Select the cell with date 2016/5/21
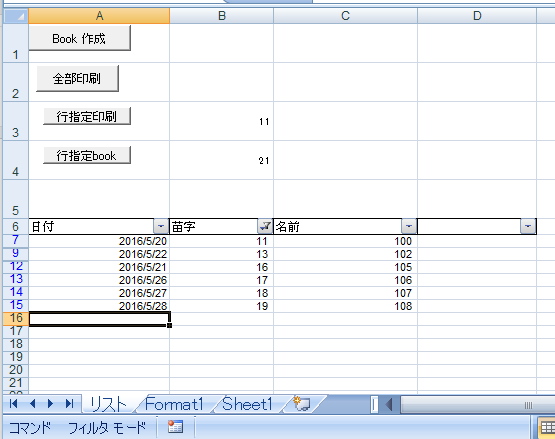Viewport: 555px width, 439px height. click(99, 267)
